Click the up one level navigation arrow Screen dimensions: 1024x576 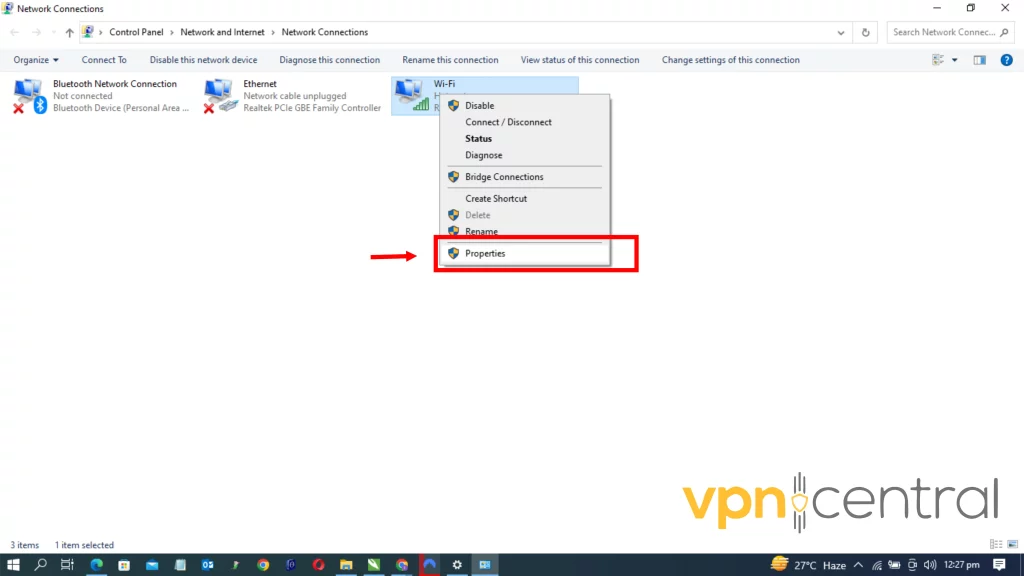[x=68, y=31]
